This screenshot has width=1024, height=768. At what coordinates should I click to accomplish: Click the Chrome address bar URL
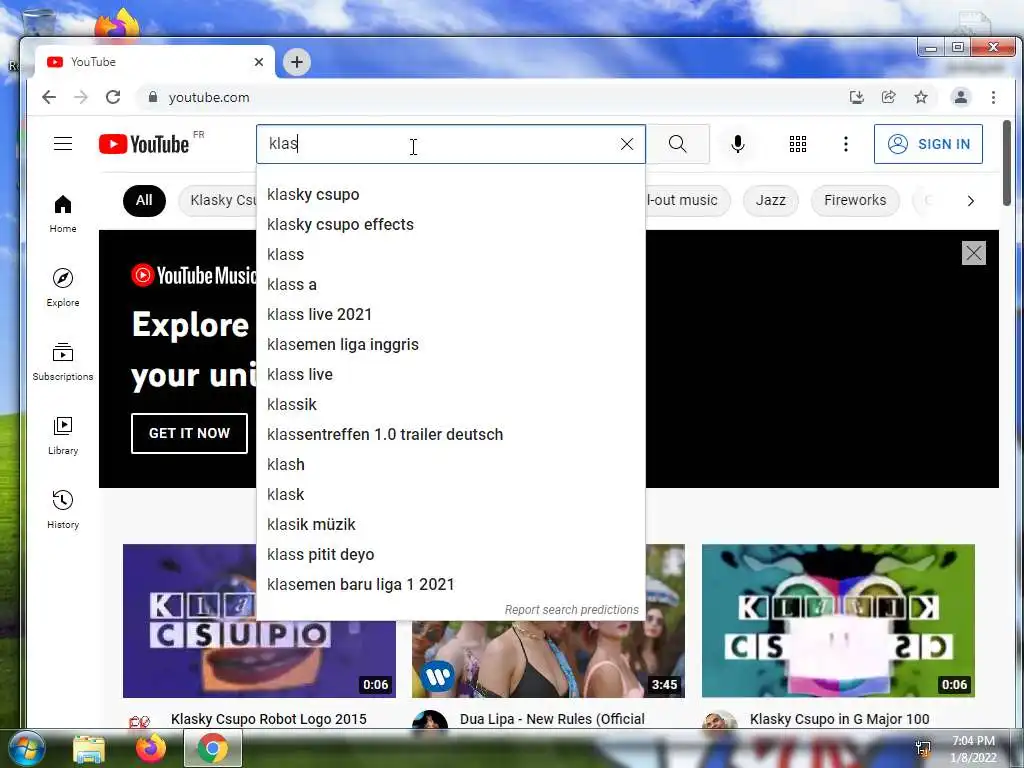(x=209, y=97)
